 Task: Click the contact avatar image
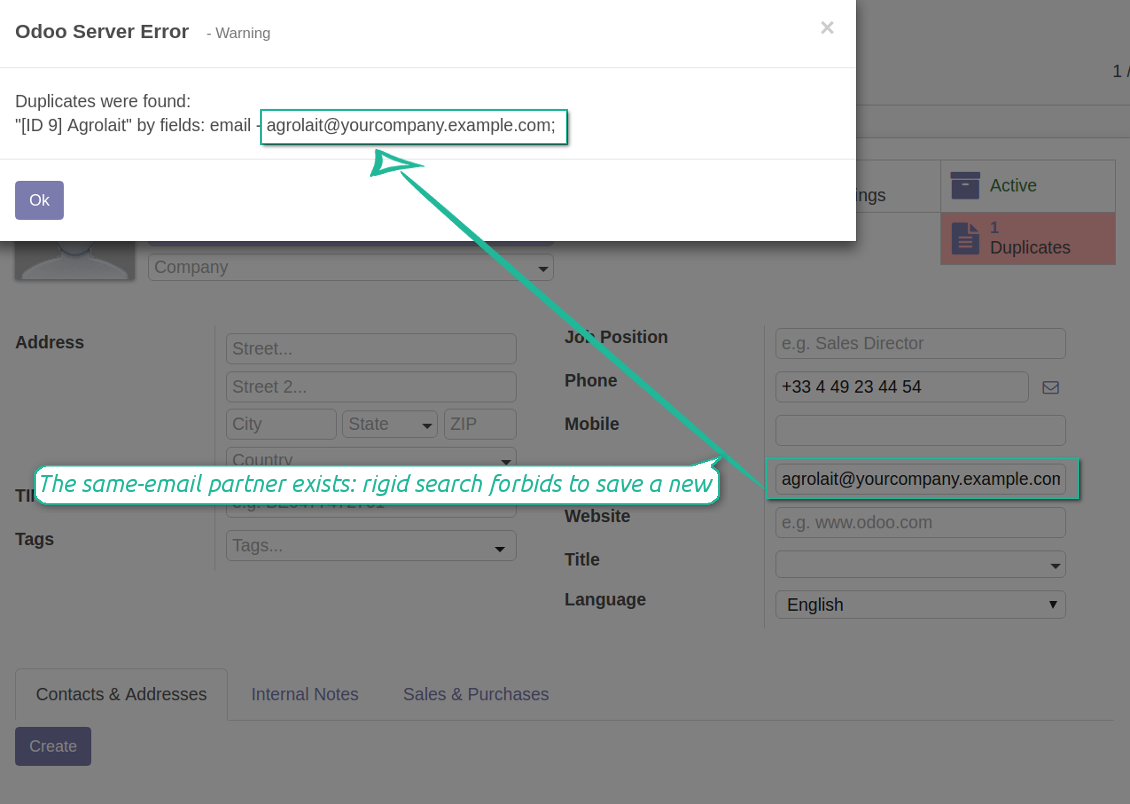[x=75, y=260]
